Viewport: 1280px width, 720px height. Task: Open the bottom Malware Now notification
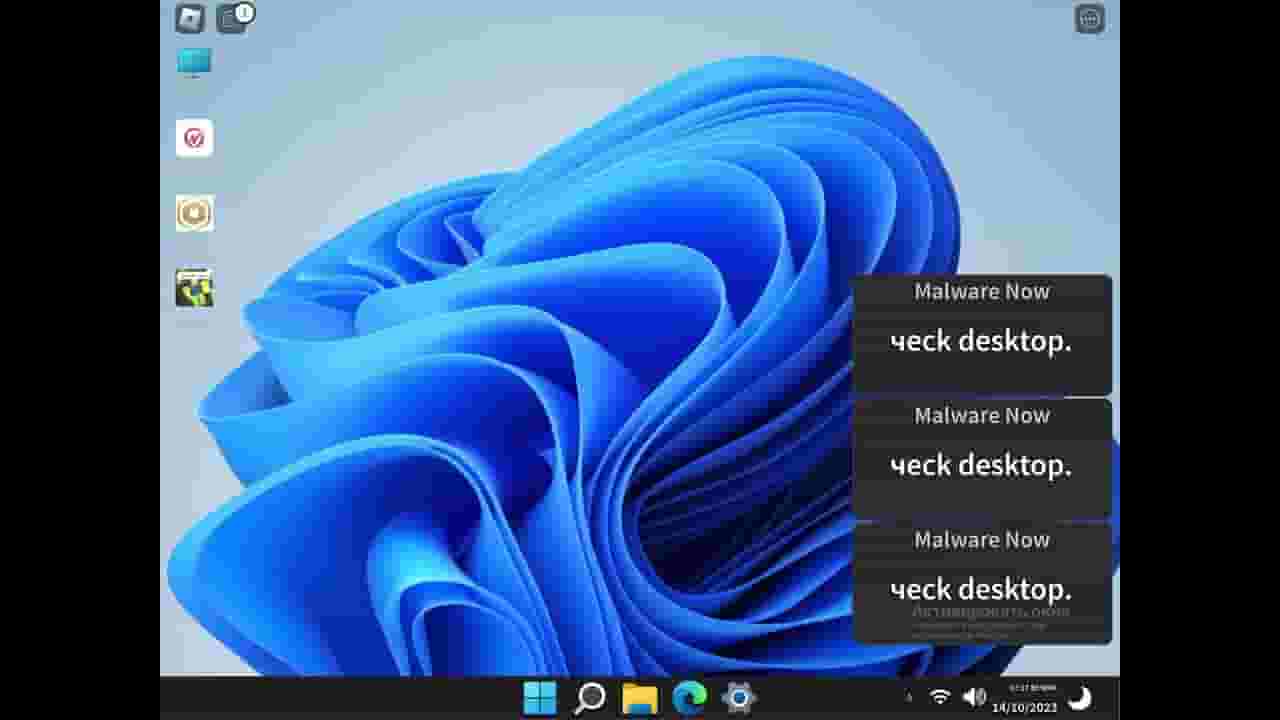coord(982,583)
